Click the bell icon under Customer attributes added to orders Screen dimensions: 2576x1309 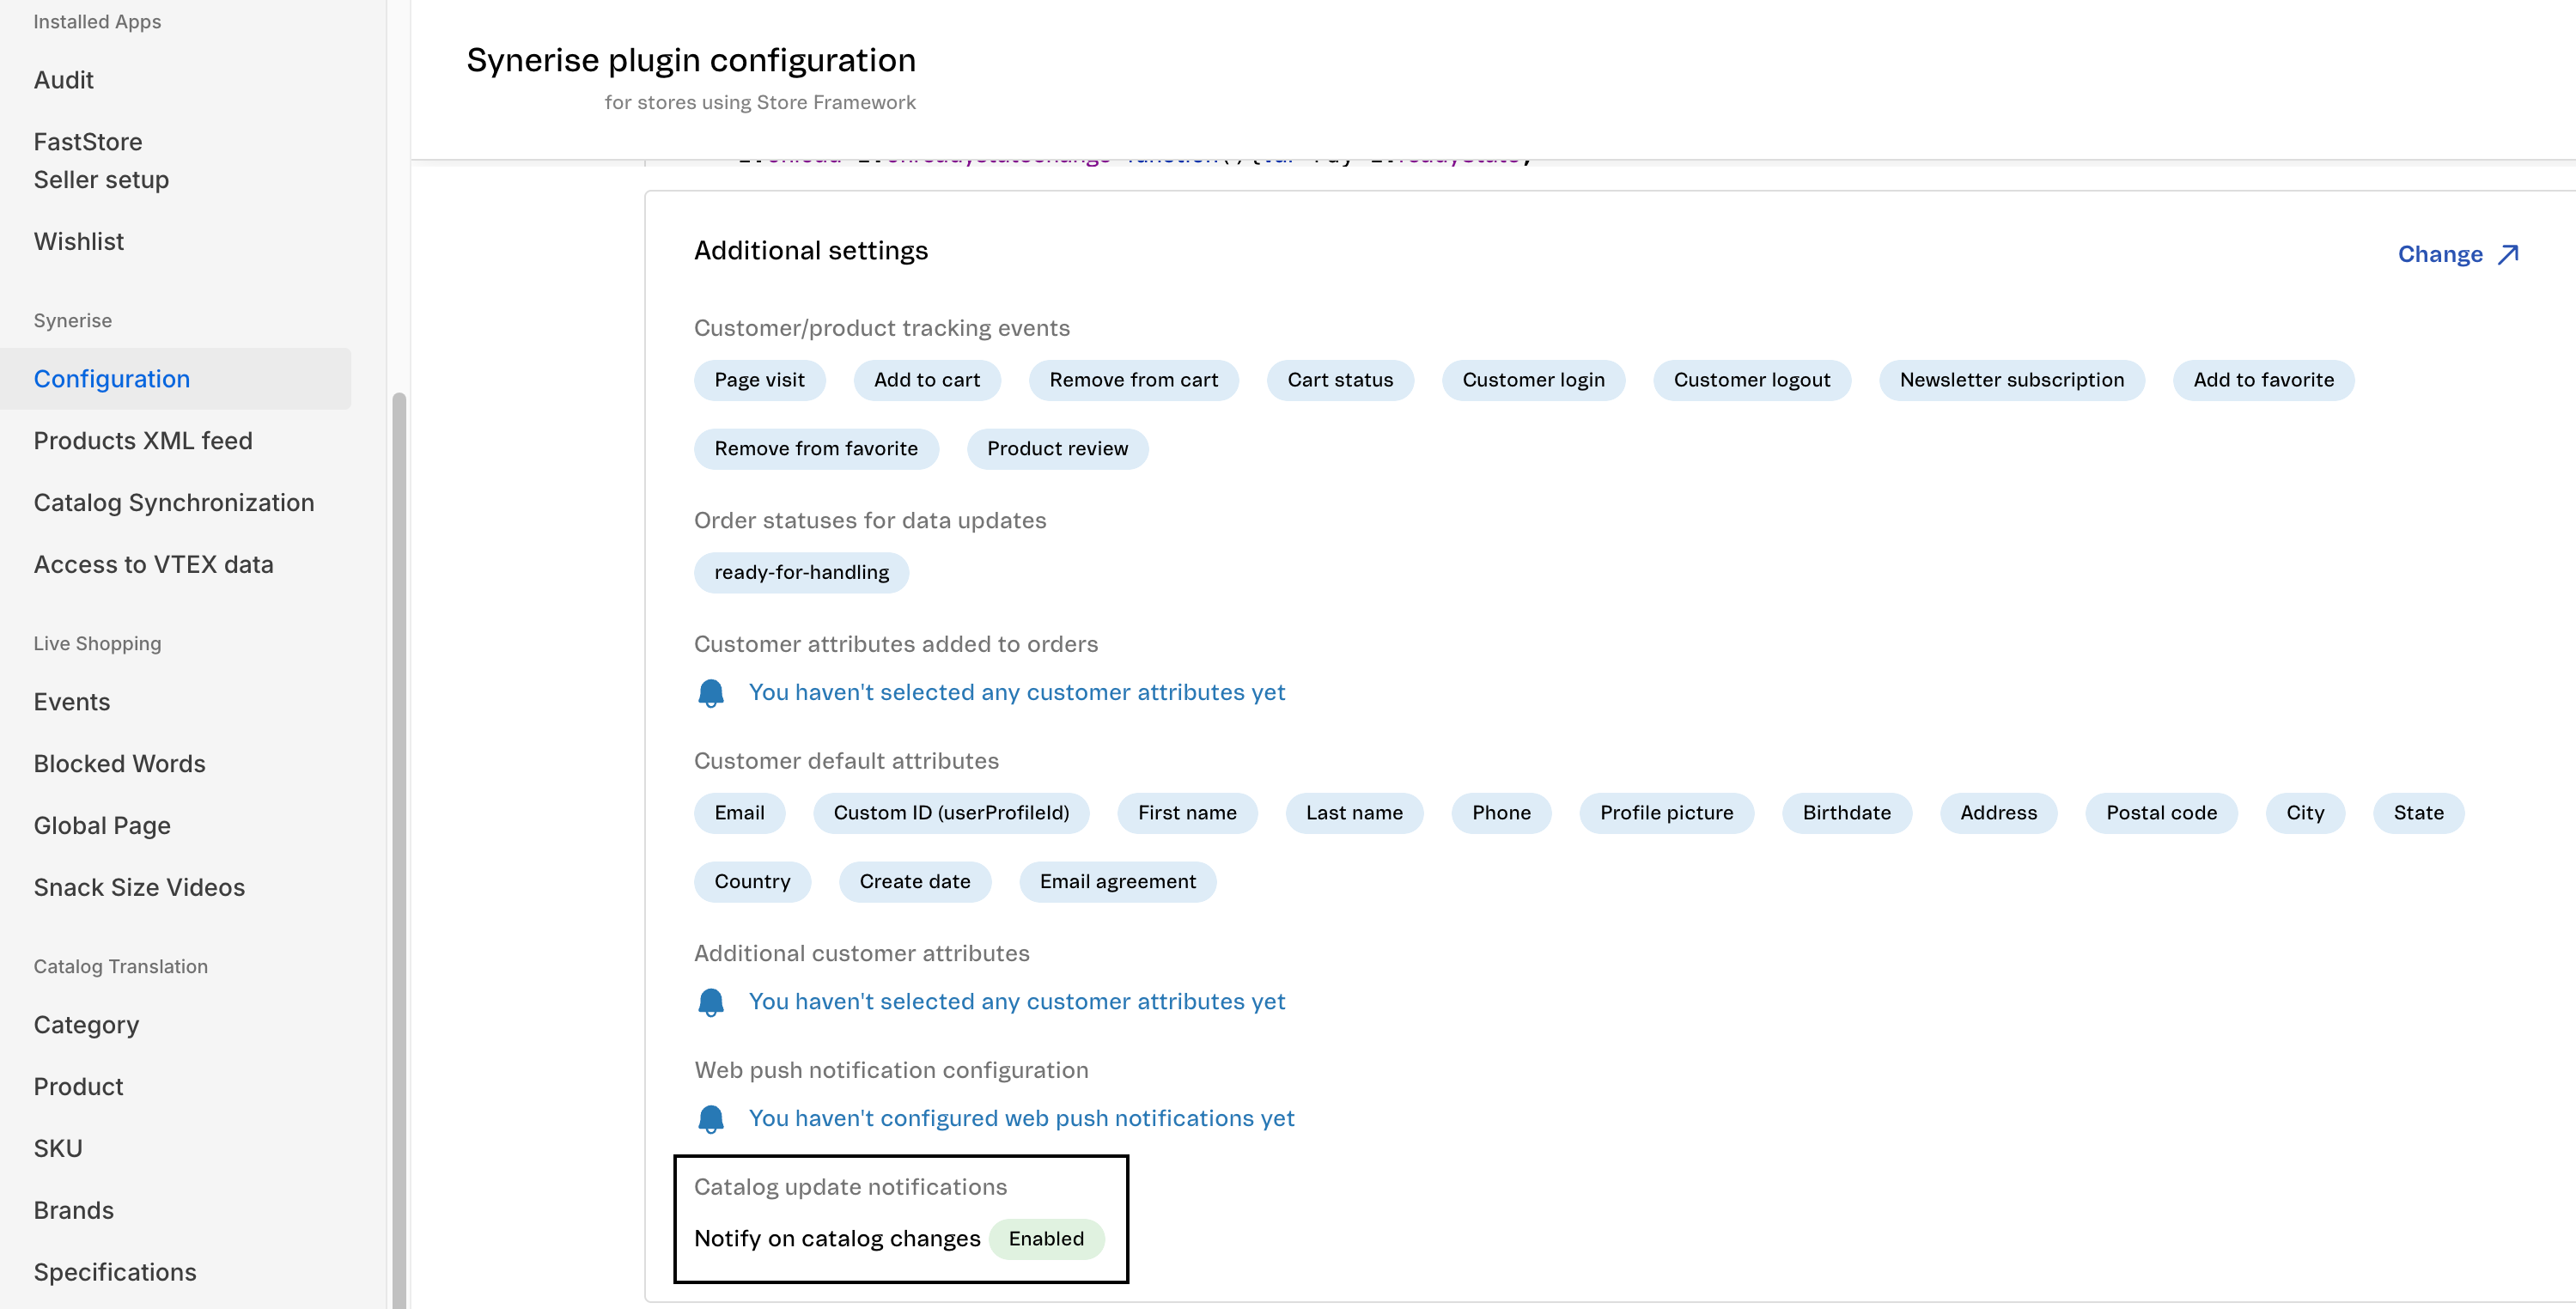(711, 693)
